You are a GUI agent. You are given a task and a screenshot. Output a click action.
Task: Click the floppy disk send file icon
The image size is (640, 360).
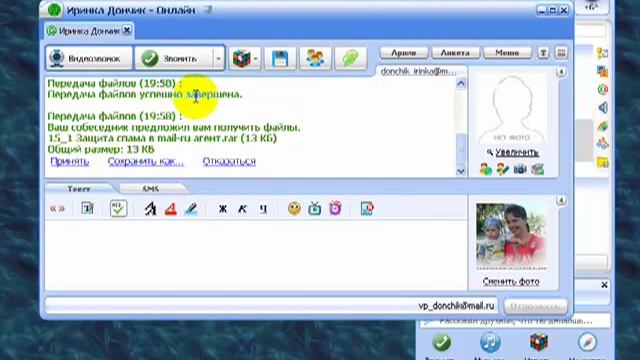click(x=280, y=59)
